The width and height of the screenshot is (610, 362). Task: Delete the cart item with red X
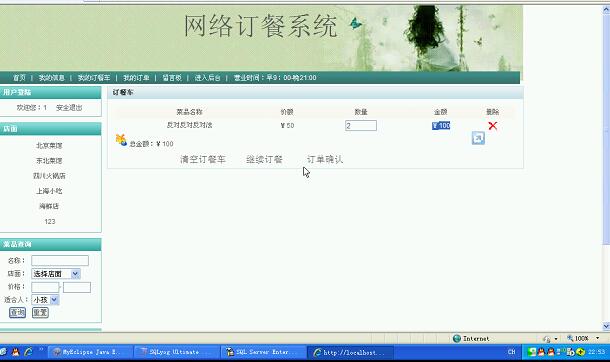[x=493, y=126]
